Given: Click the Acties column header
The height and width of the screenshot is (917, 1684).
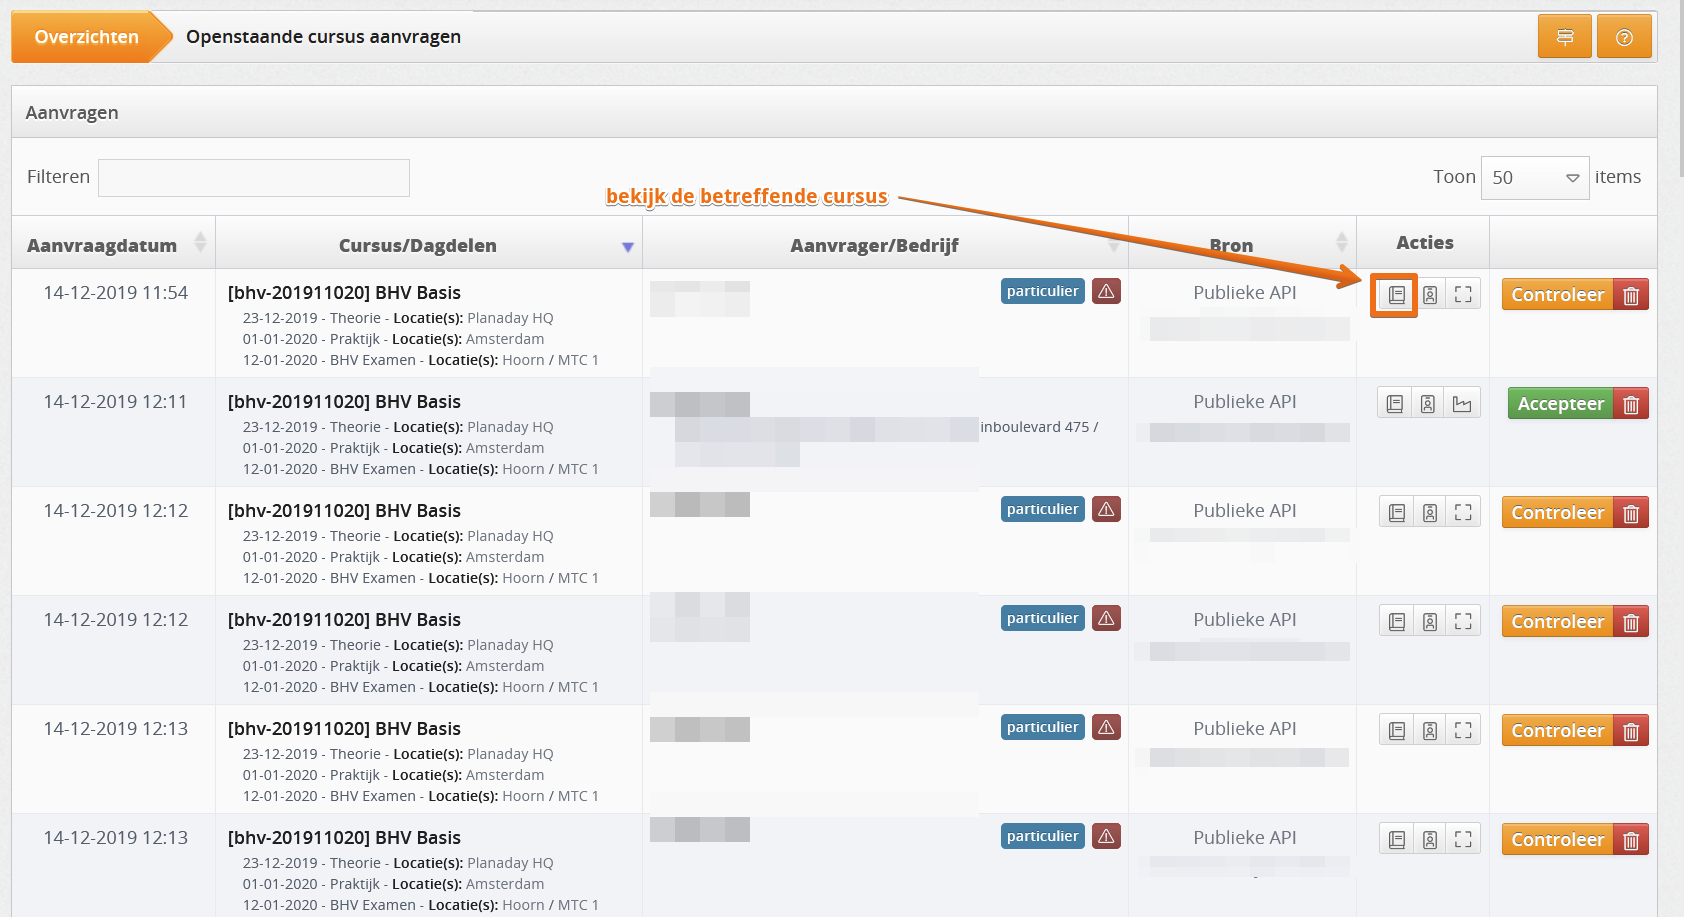Looking at the screenshot, I should [1424, 243].
